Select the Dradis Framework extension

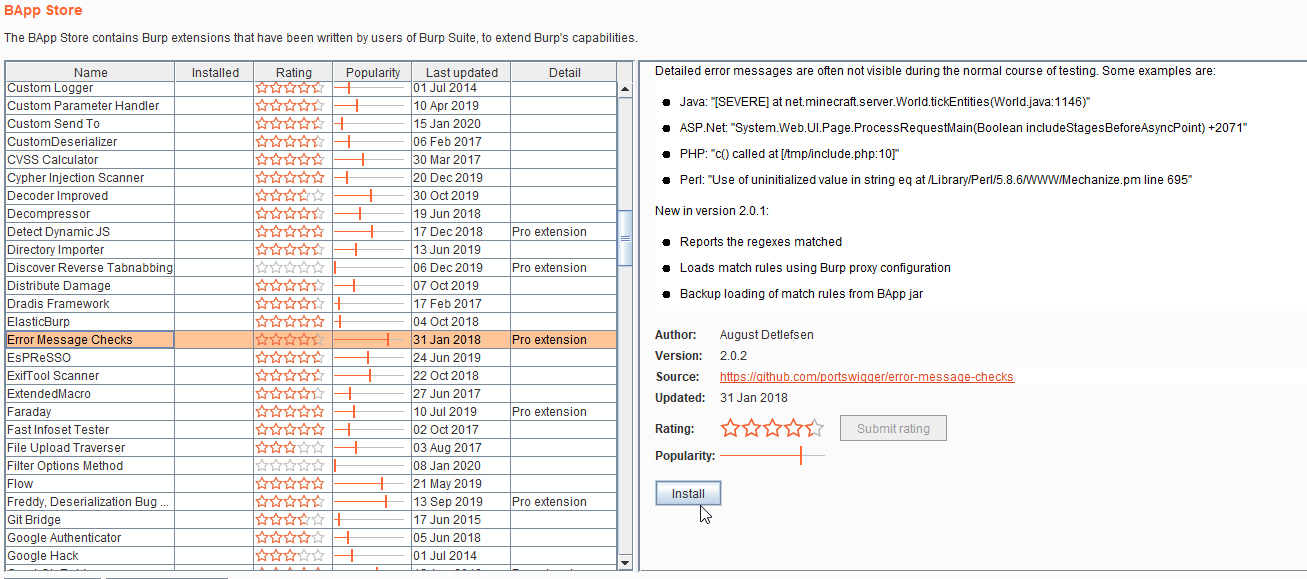pyautogui.click(x=311, y=304)
